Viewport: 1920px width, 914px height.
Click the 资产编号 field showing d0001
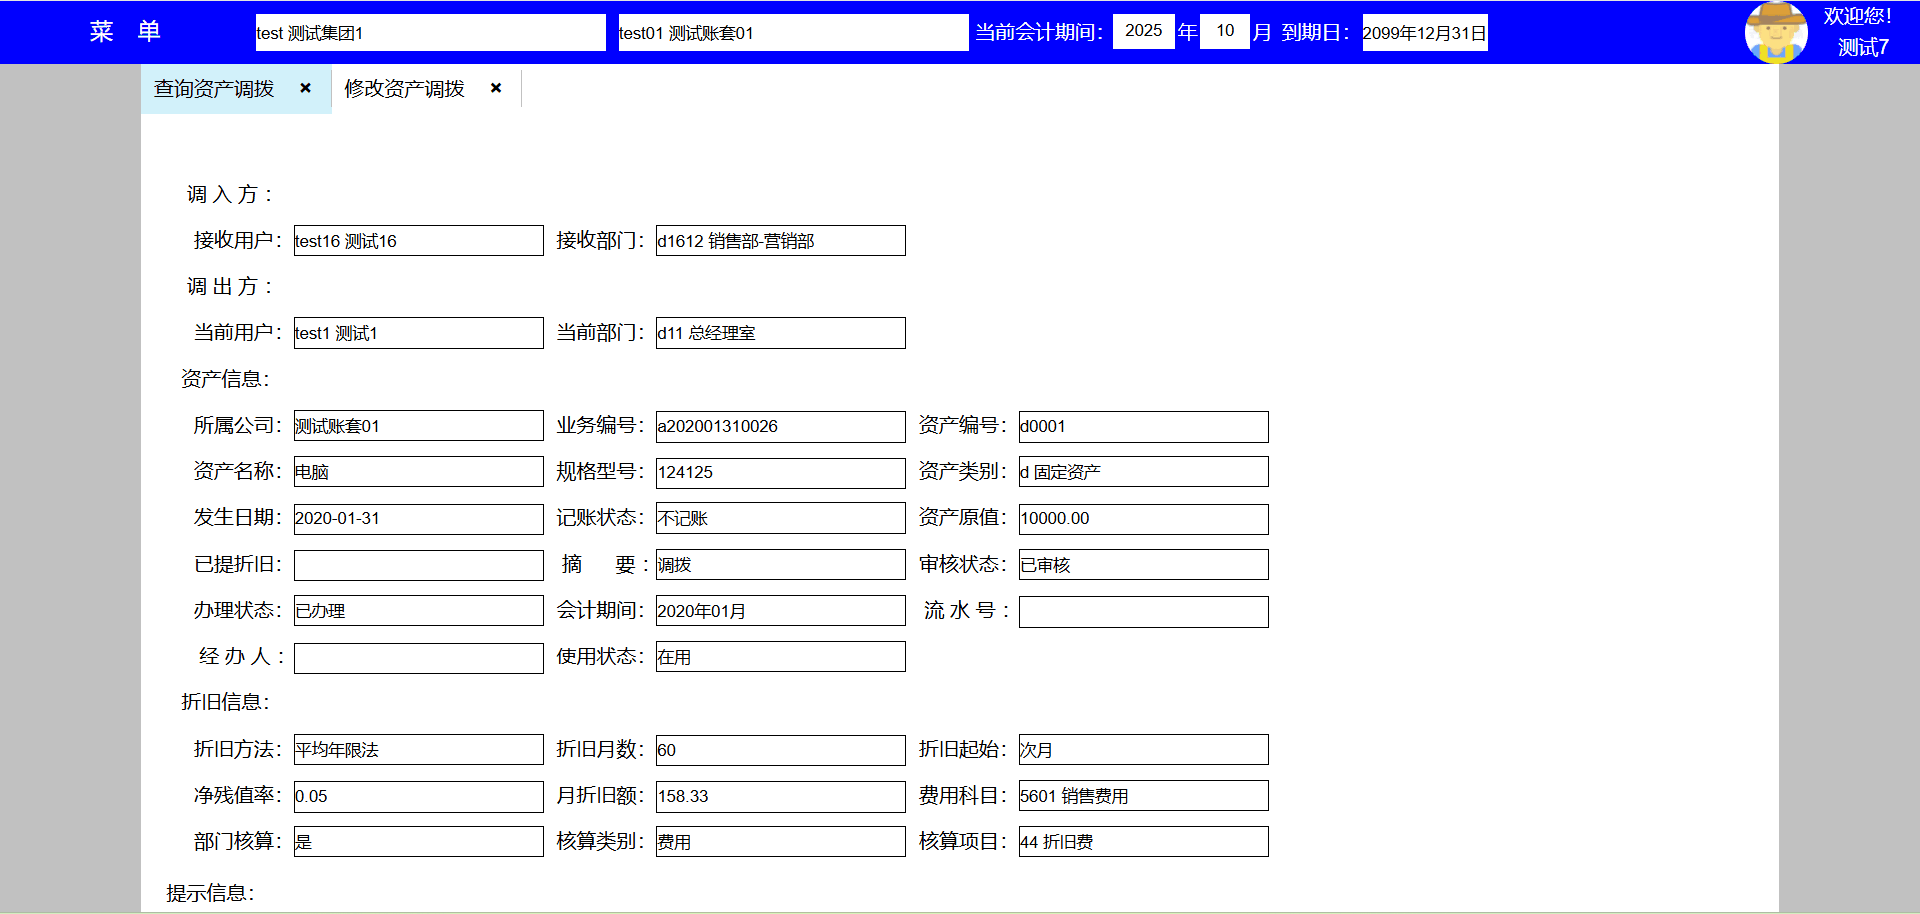click(x=1143, y=426)
